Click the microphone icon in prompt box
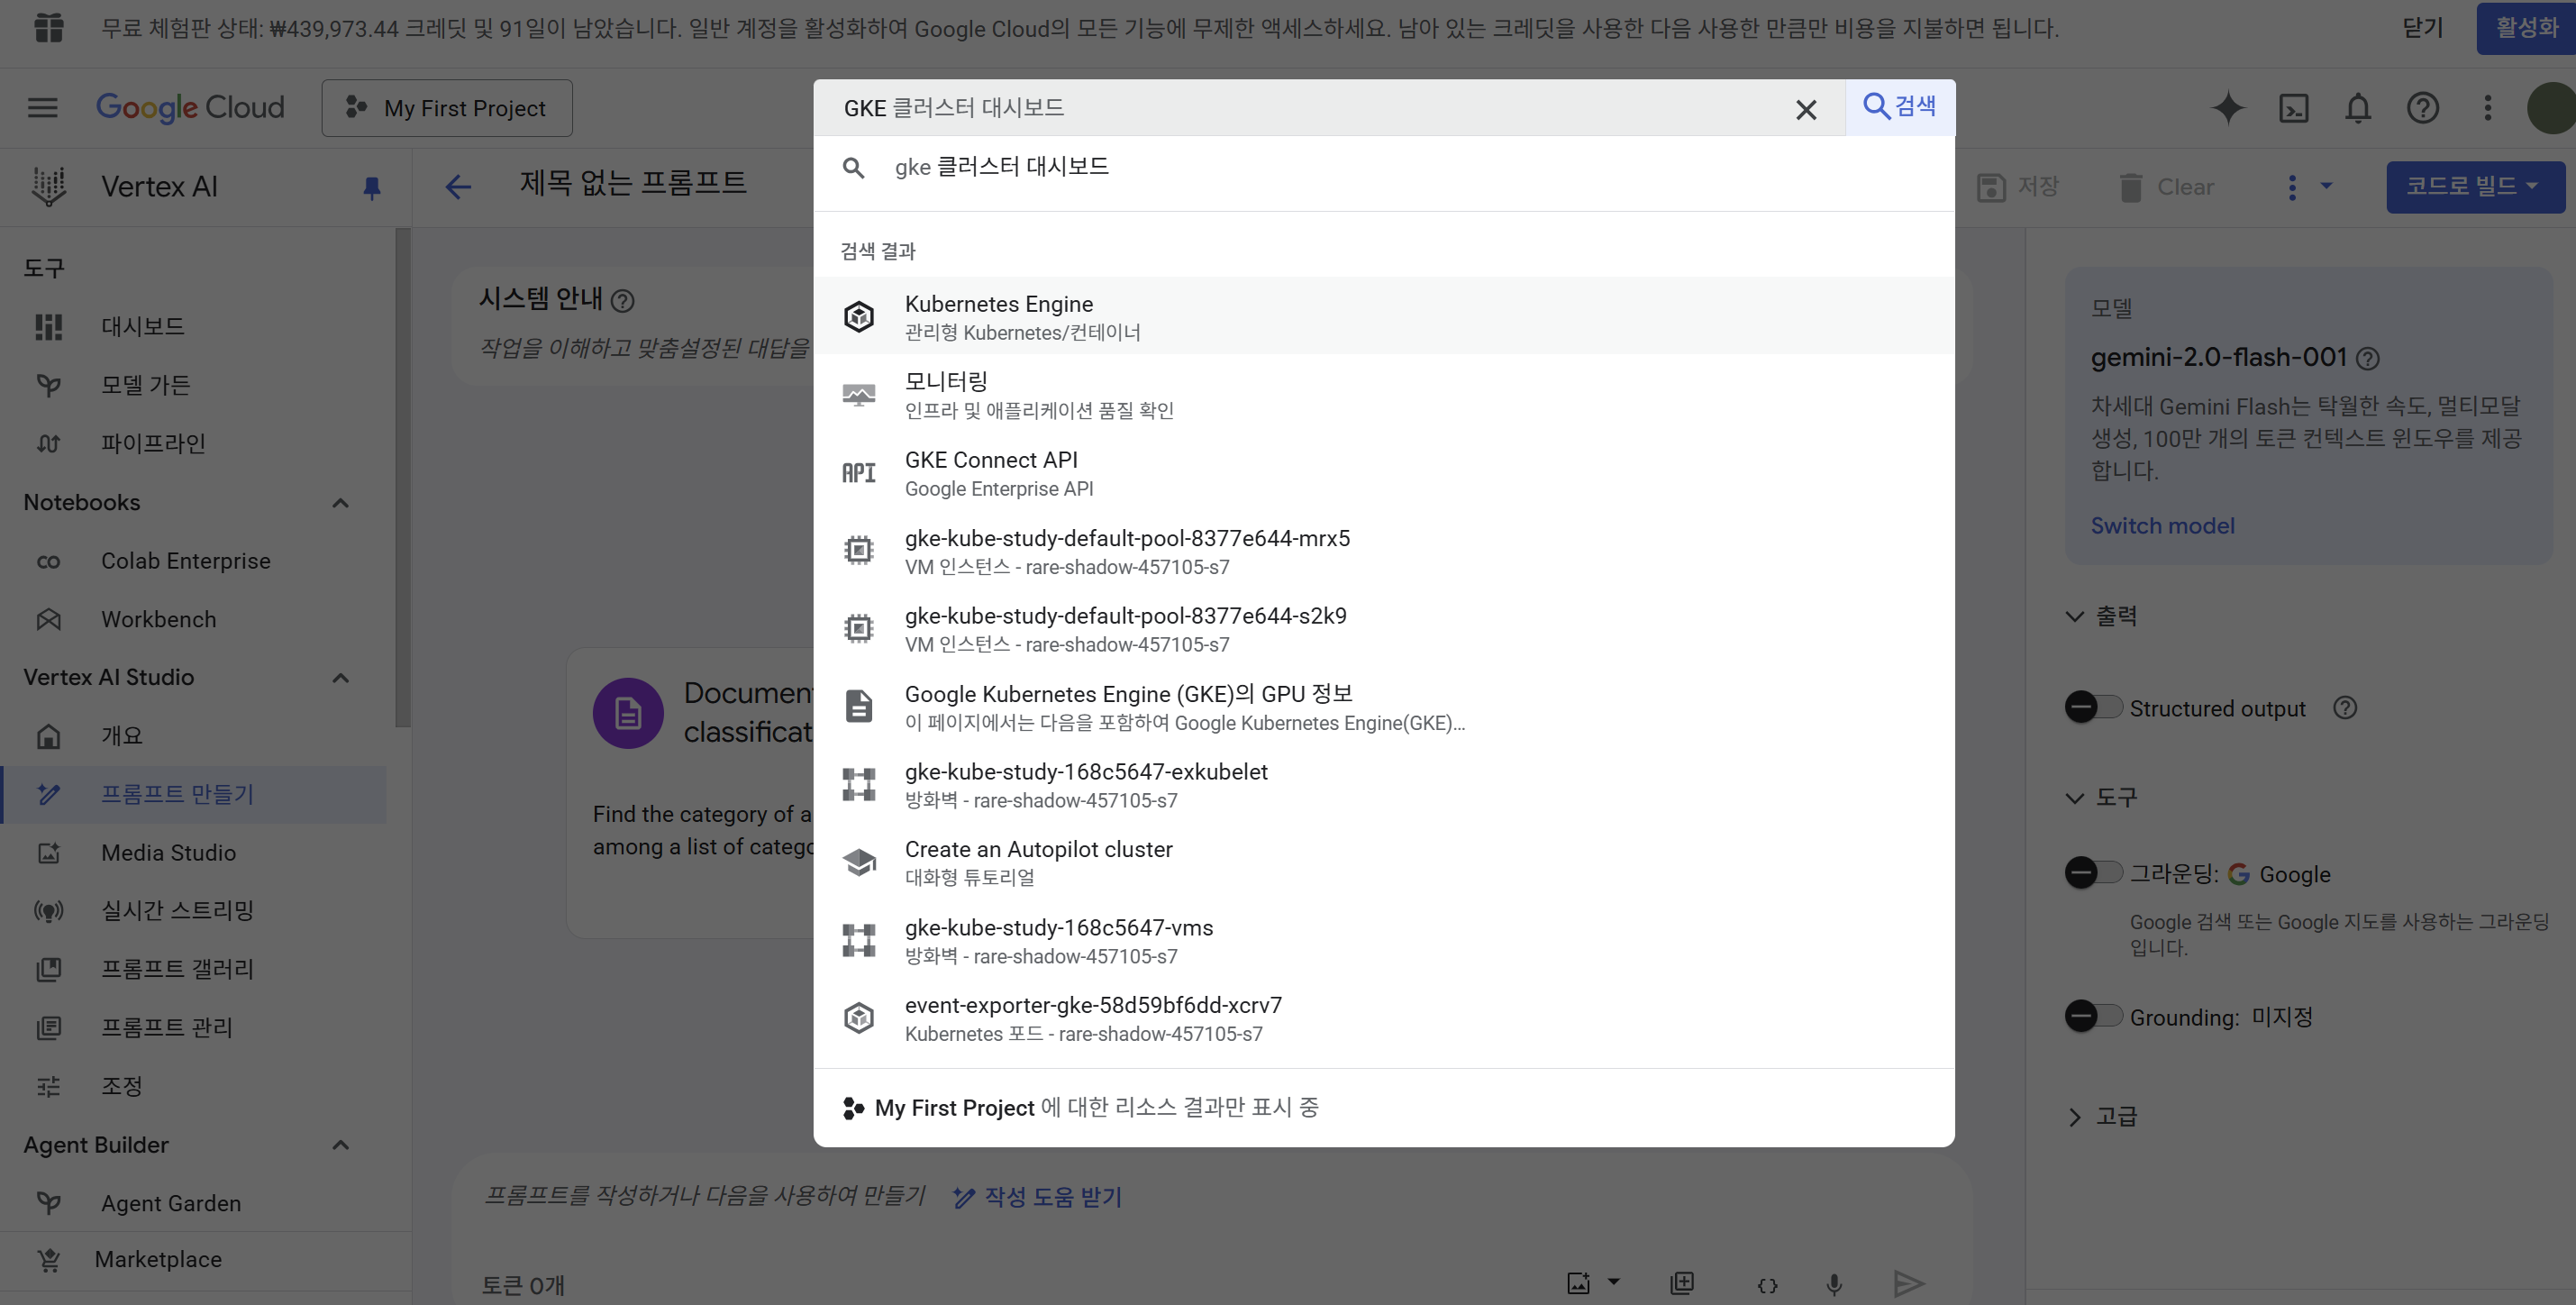 [1833, 1284]
